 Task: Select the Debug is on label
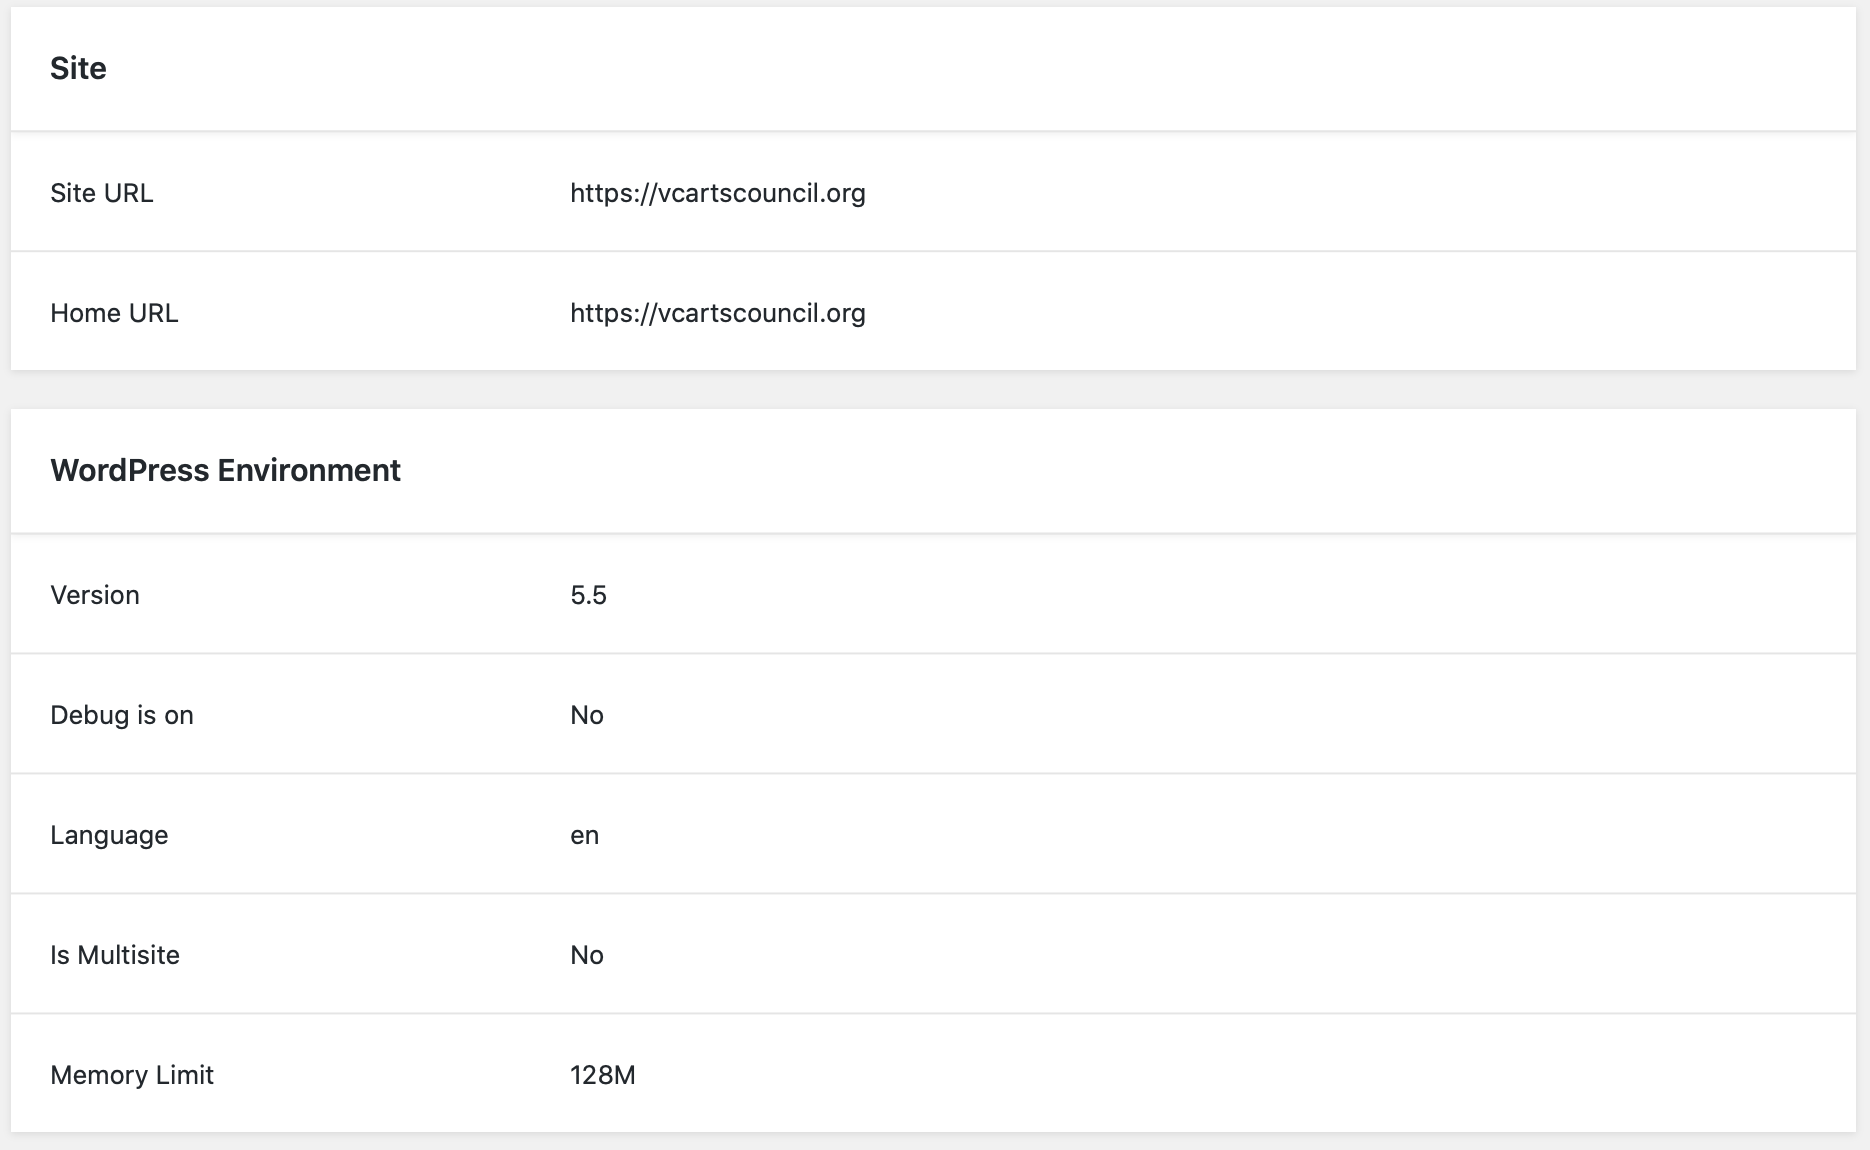pyautogui.click(x=122, y=715)
